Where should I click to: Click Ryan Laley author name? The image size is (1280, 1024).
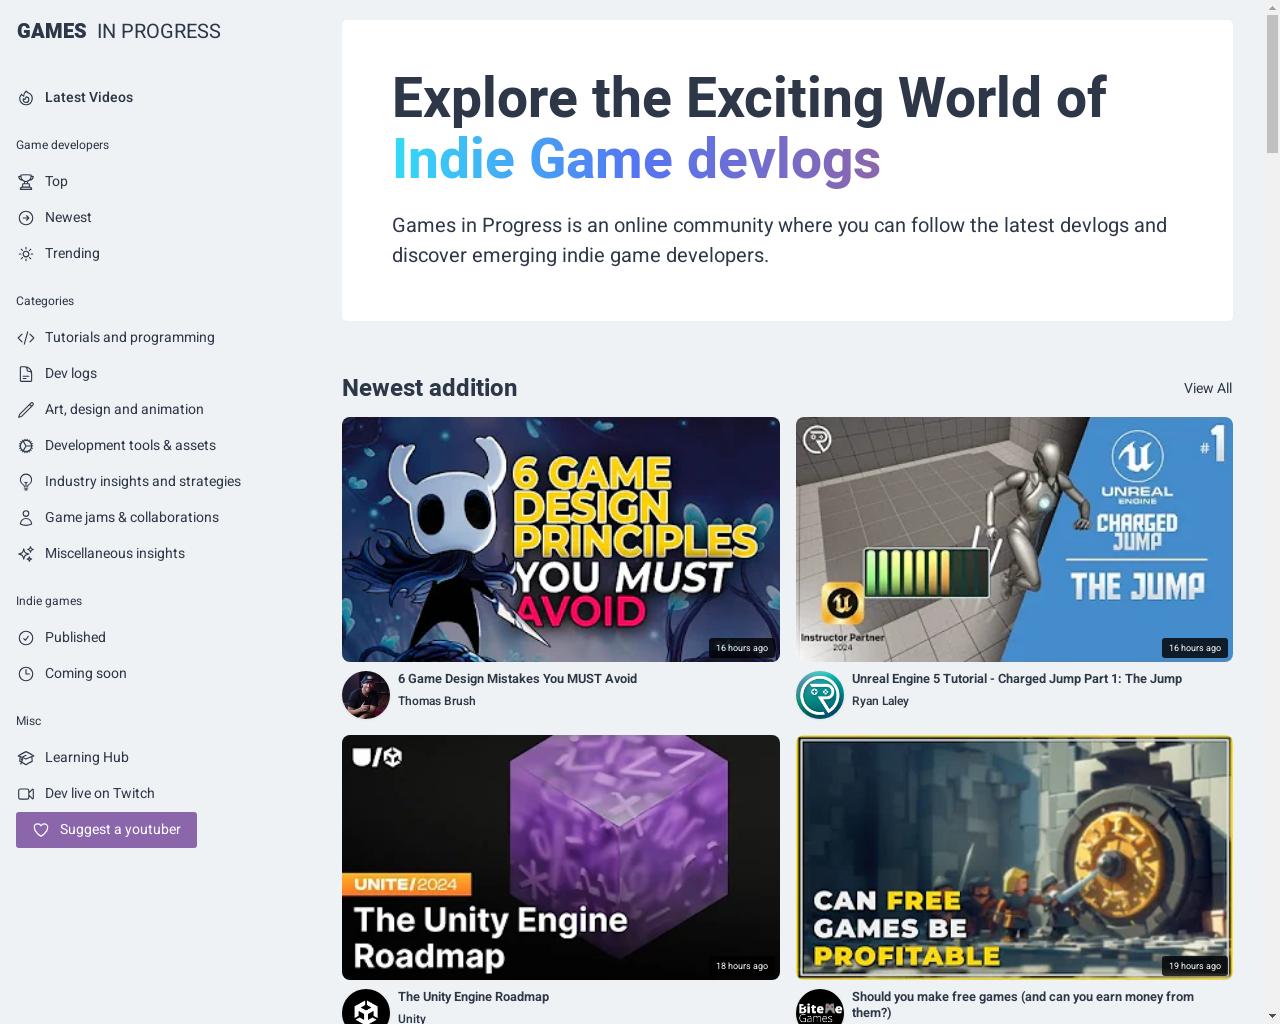pos(880,701)
